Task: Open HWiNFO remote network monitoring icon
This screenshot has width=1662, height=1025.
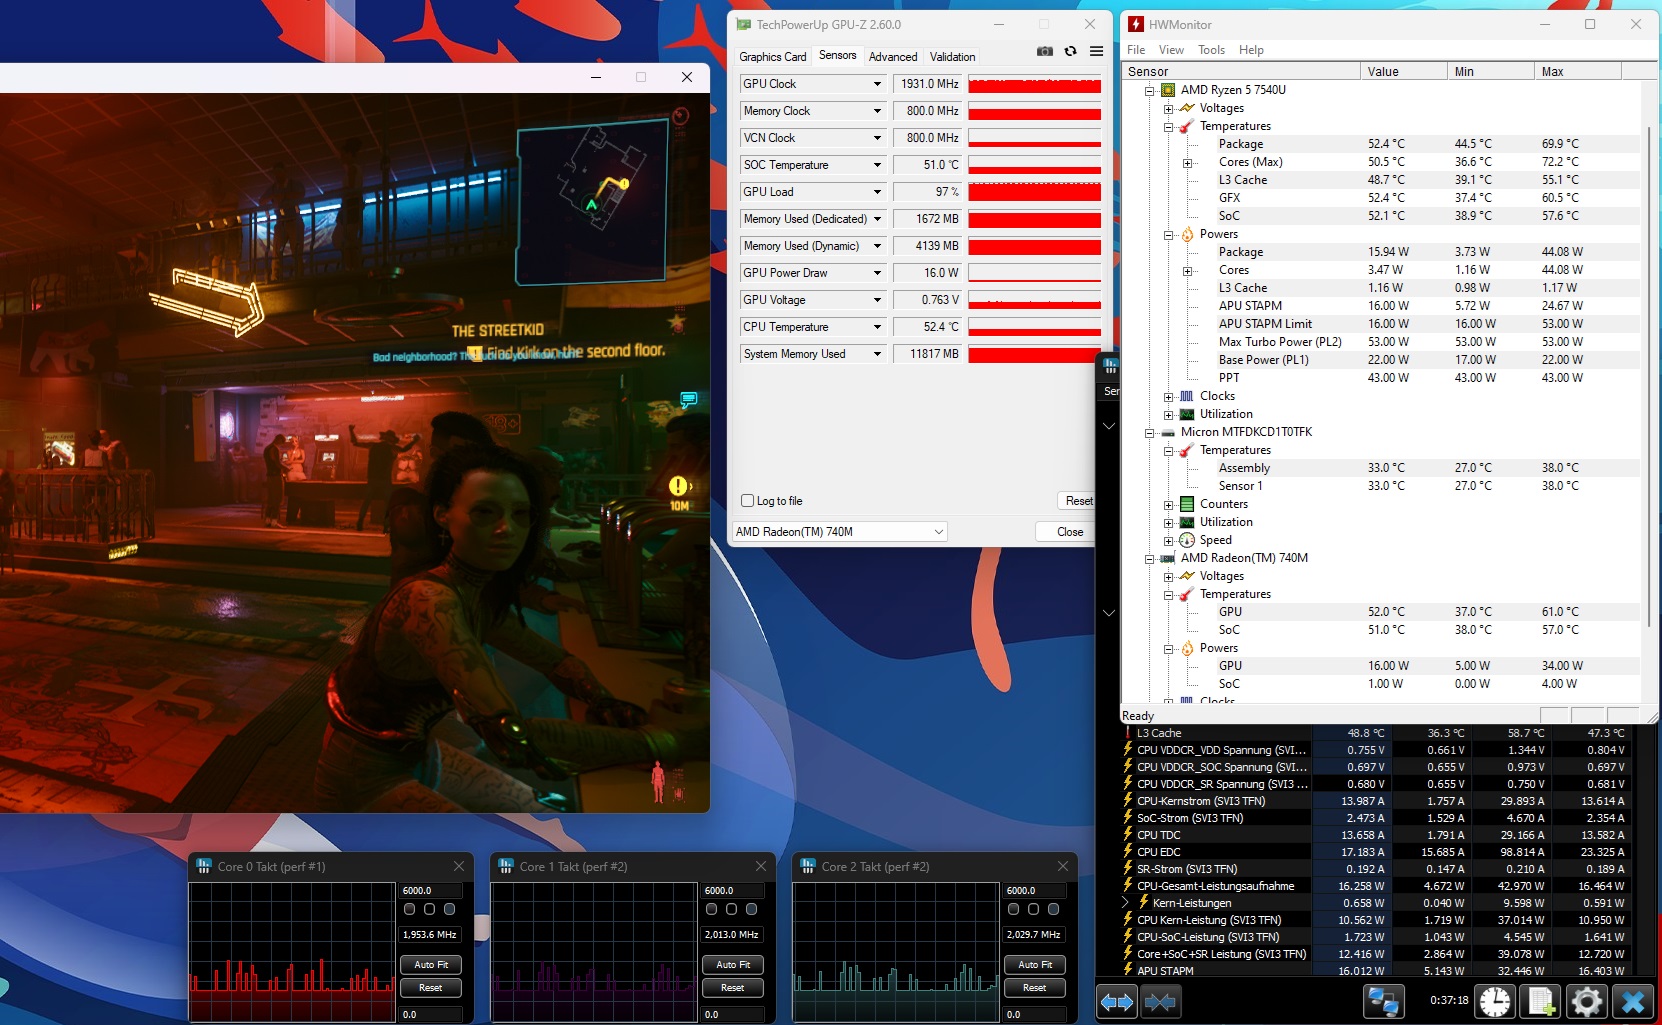Action: point(1384,1002)
